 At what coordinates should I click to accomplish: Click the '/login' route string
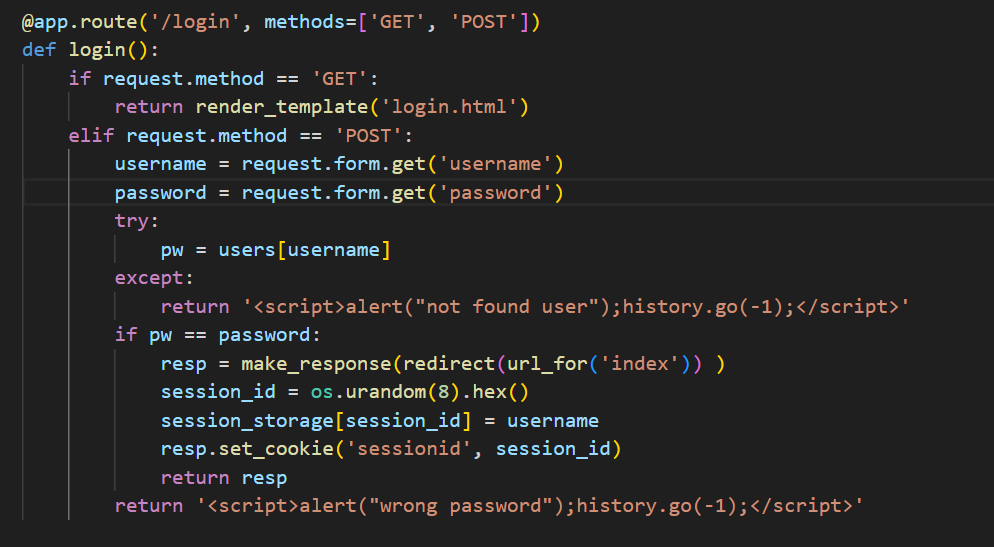tap(195, 22)
